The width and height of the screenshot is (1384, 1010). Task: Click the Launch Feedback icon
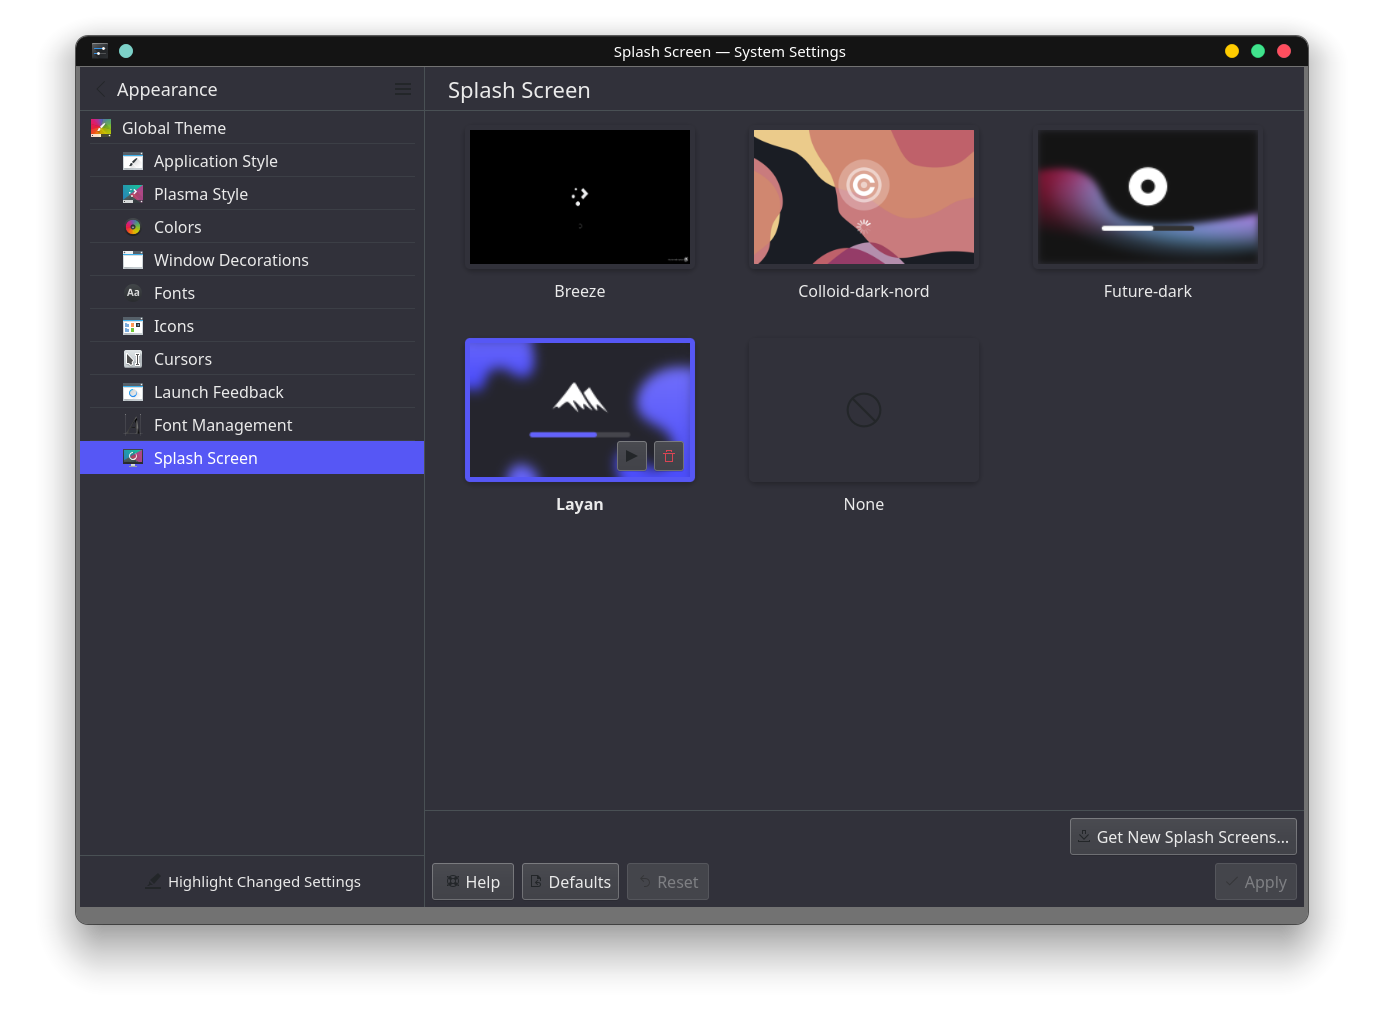133,391
